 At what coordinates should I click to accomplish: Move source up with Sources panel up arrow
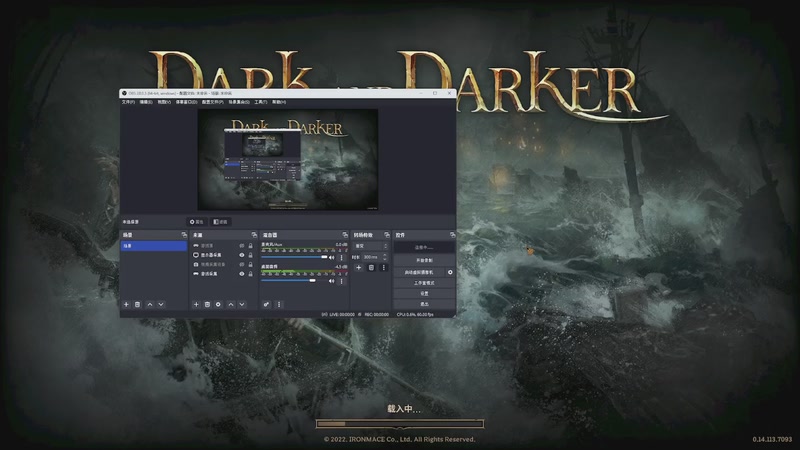tap(231, 305)
